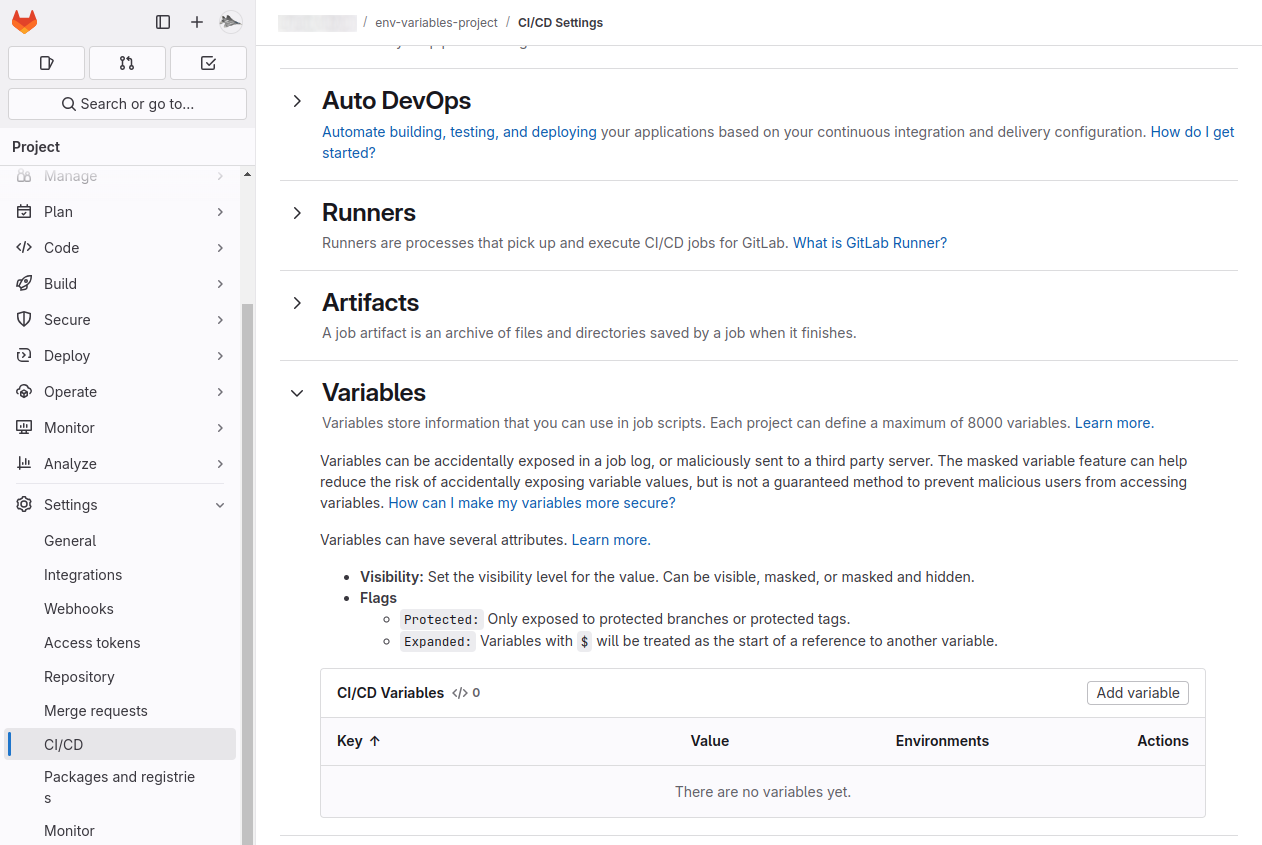
Task: Open assigned issues shortcut
Action: pos(46,63)
